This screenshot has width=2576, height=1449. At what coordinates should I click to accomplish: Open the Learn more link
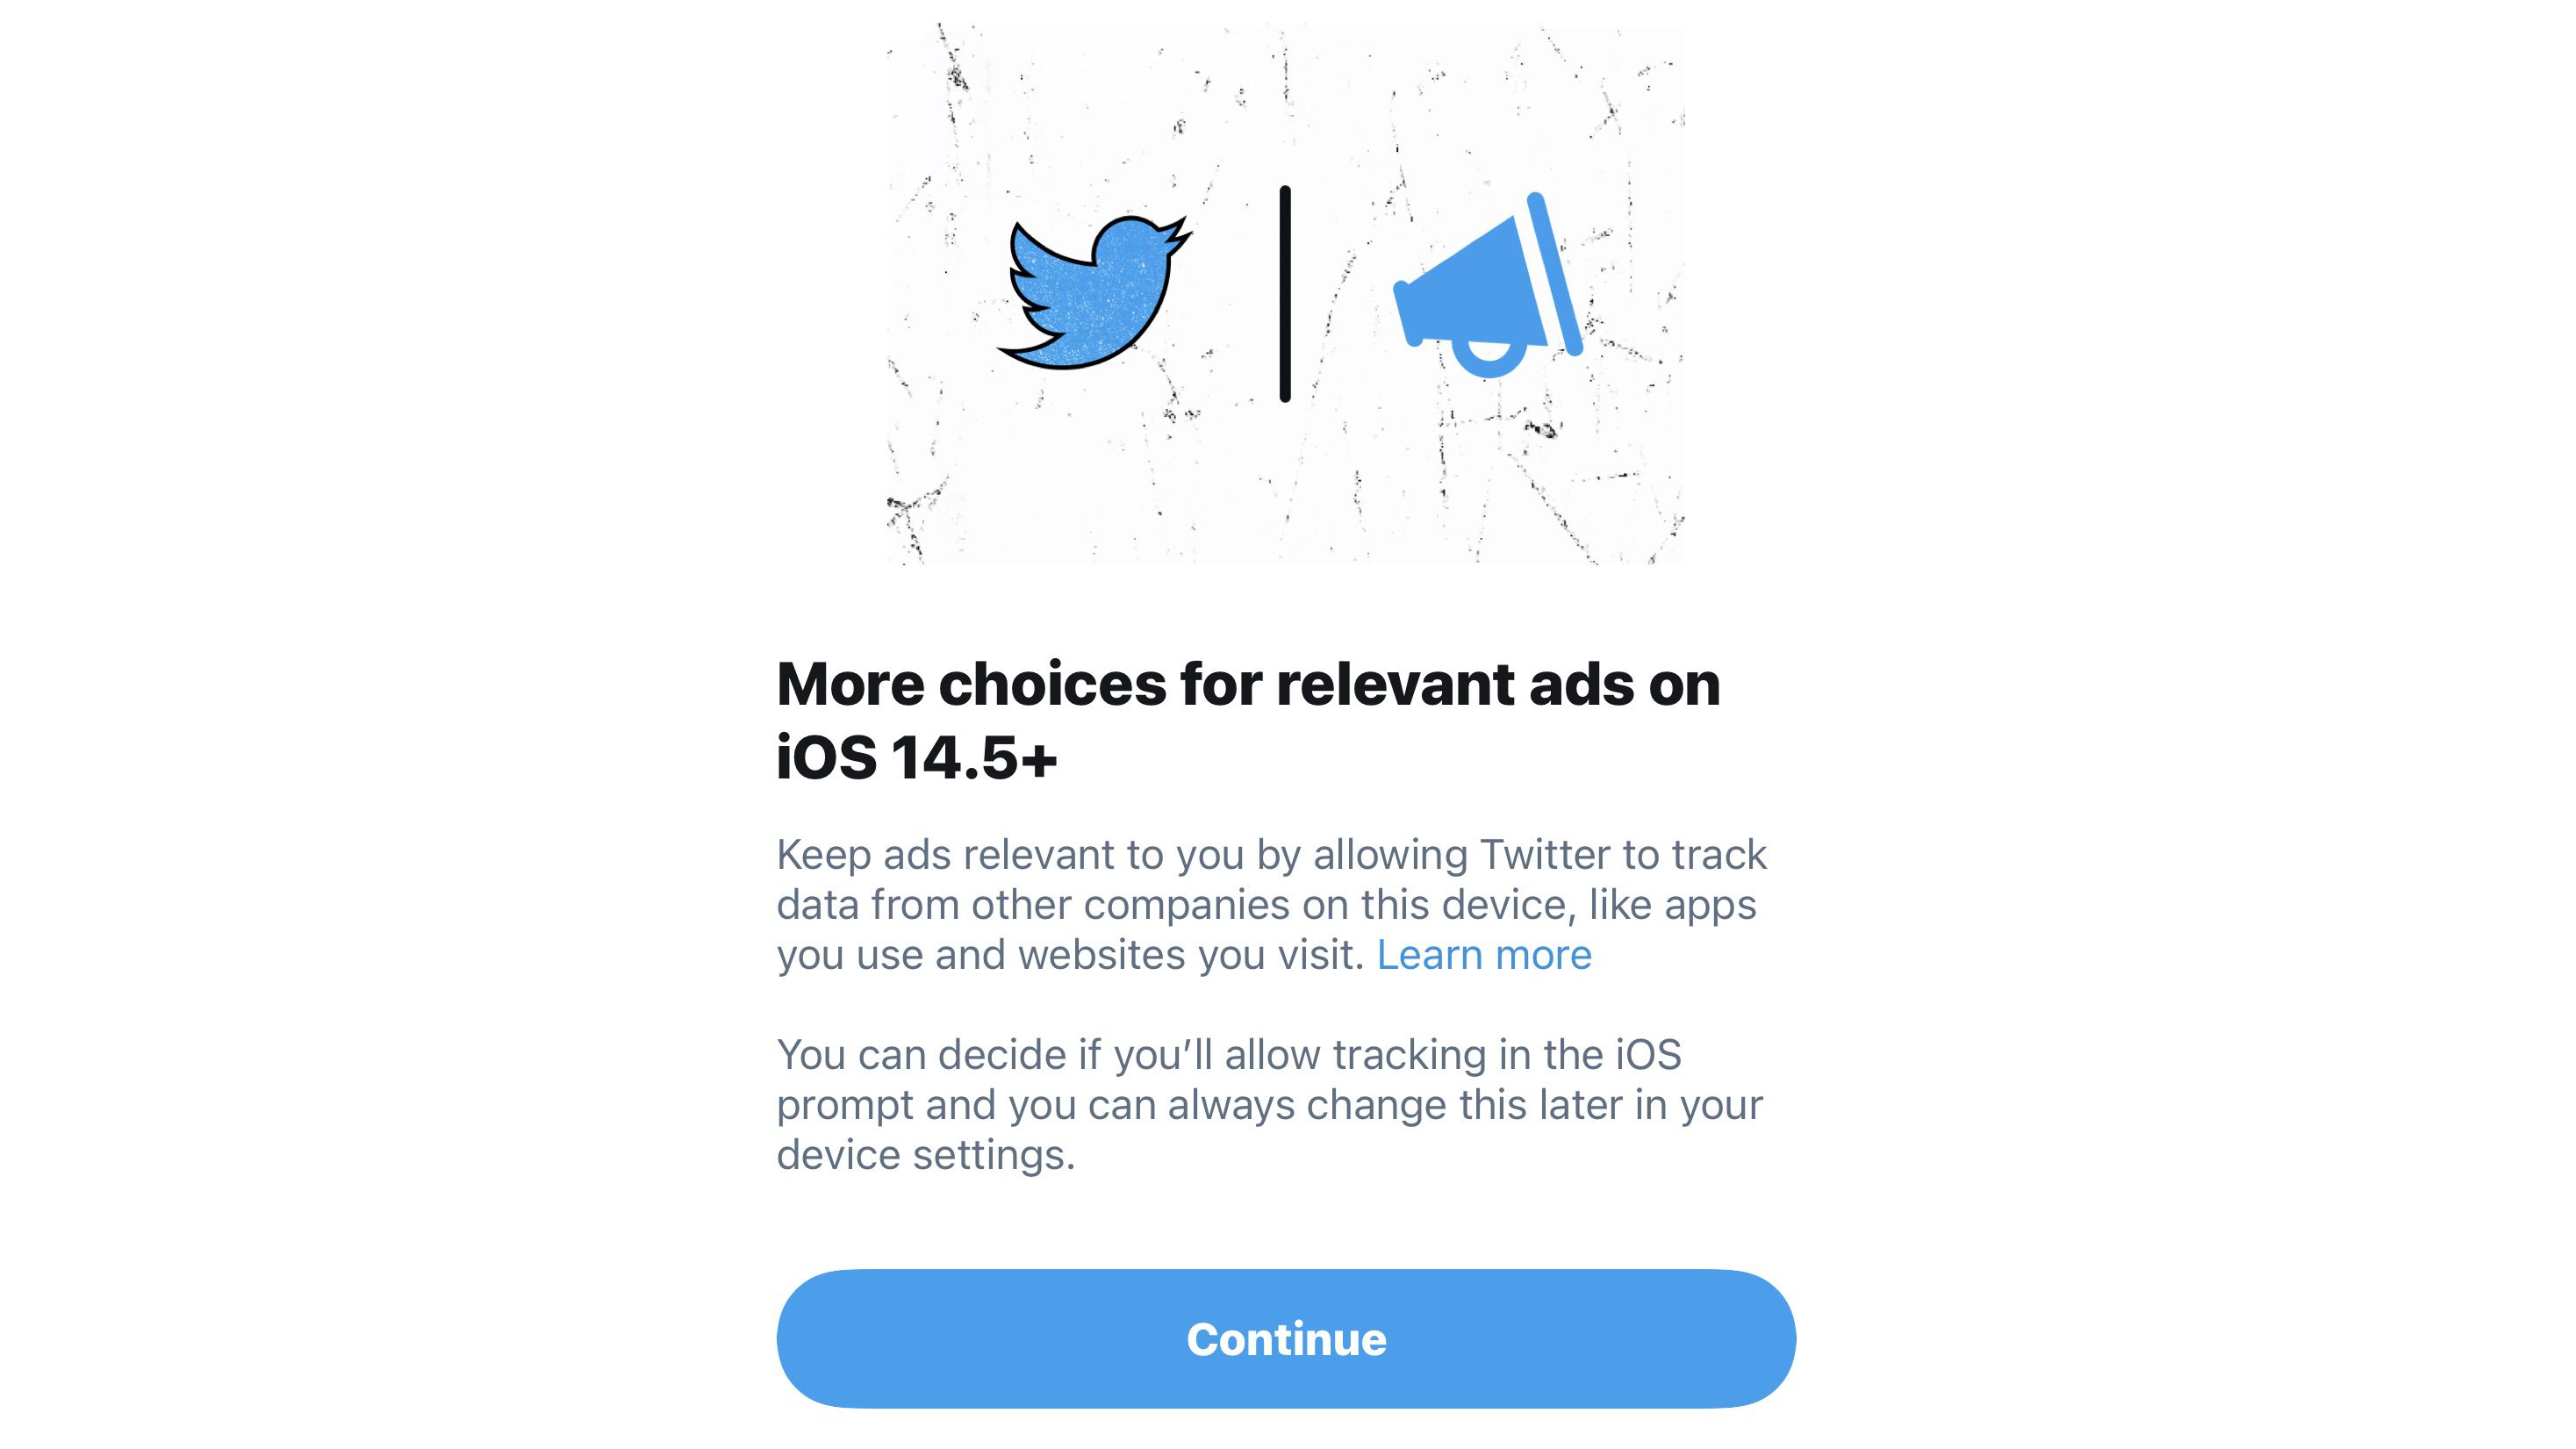tap(1484, 955)
